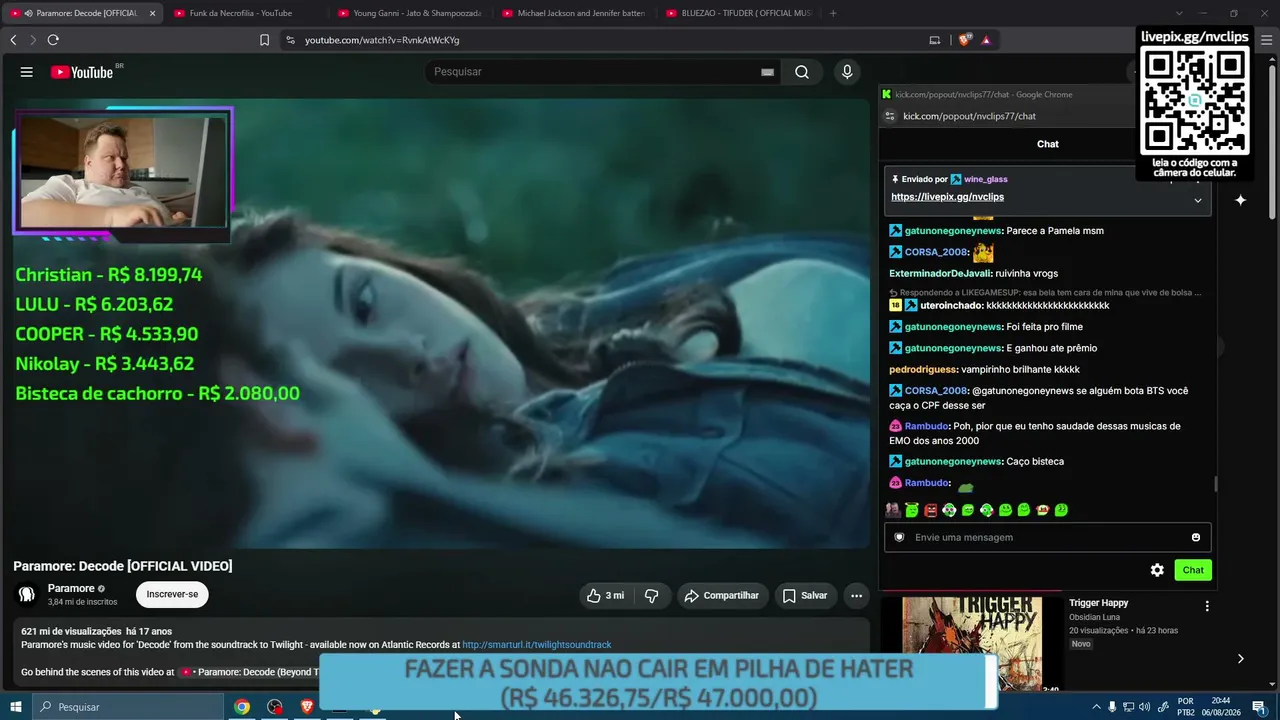
Task: Click the YouTube search magnifier button
Action: [802, 72]
